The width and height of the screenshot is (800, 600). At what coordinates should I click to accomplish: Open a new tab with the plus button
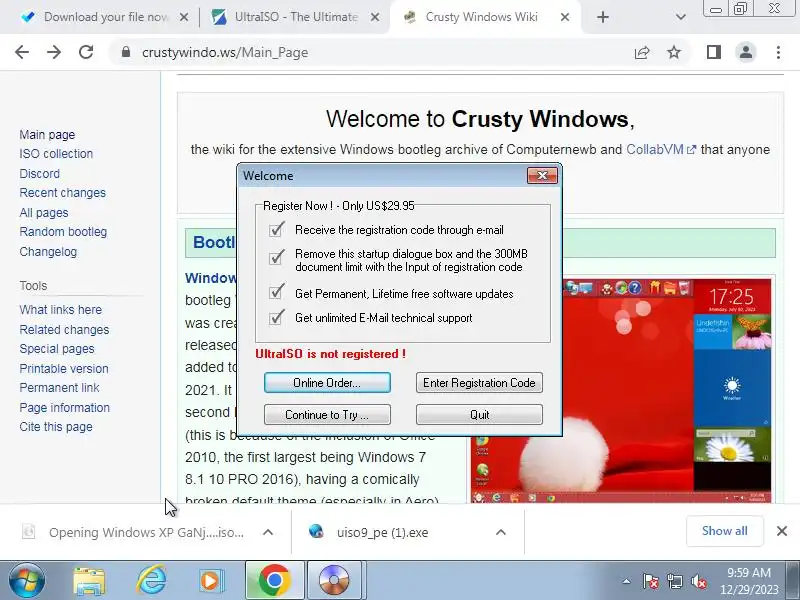tap(603, 17)
